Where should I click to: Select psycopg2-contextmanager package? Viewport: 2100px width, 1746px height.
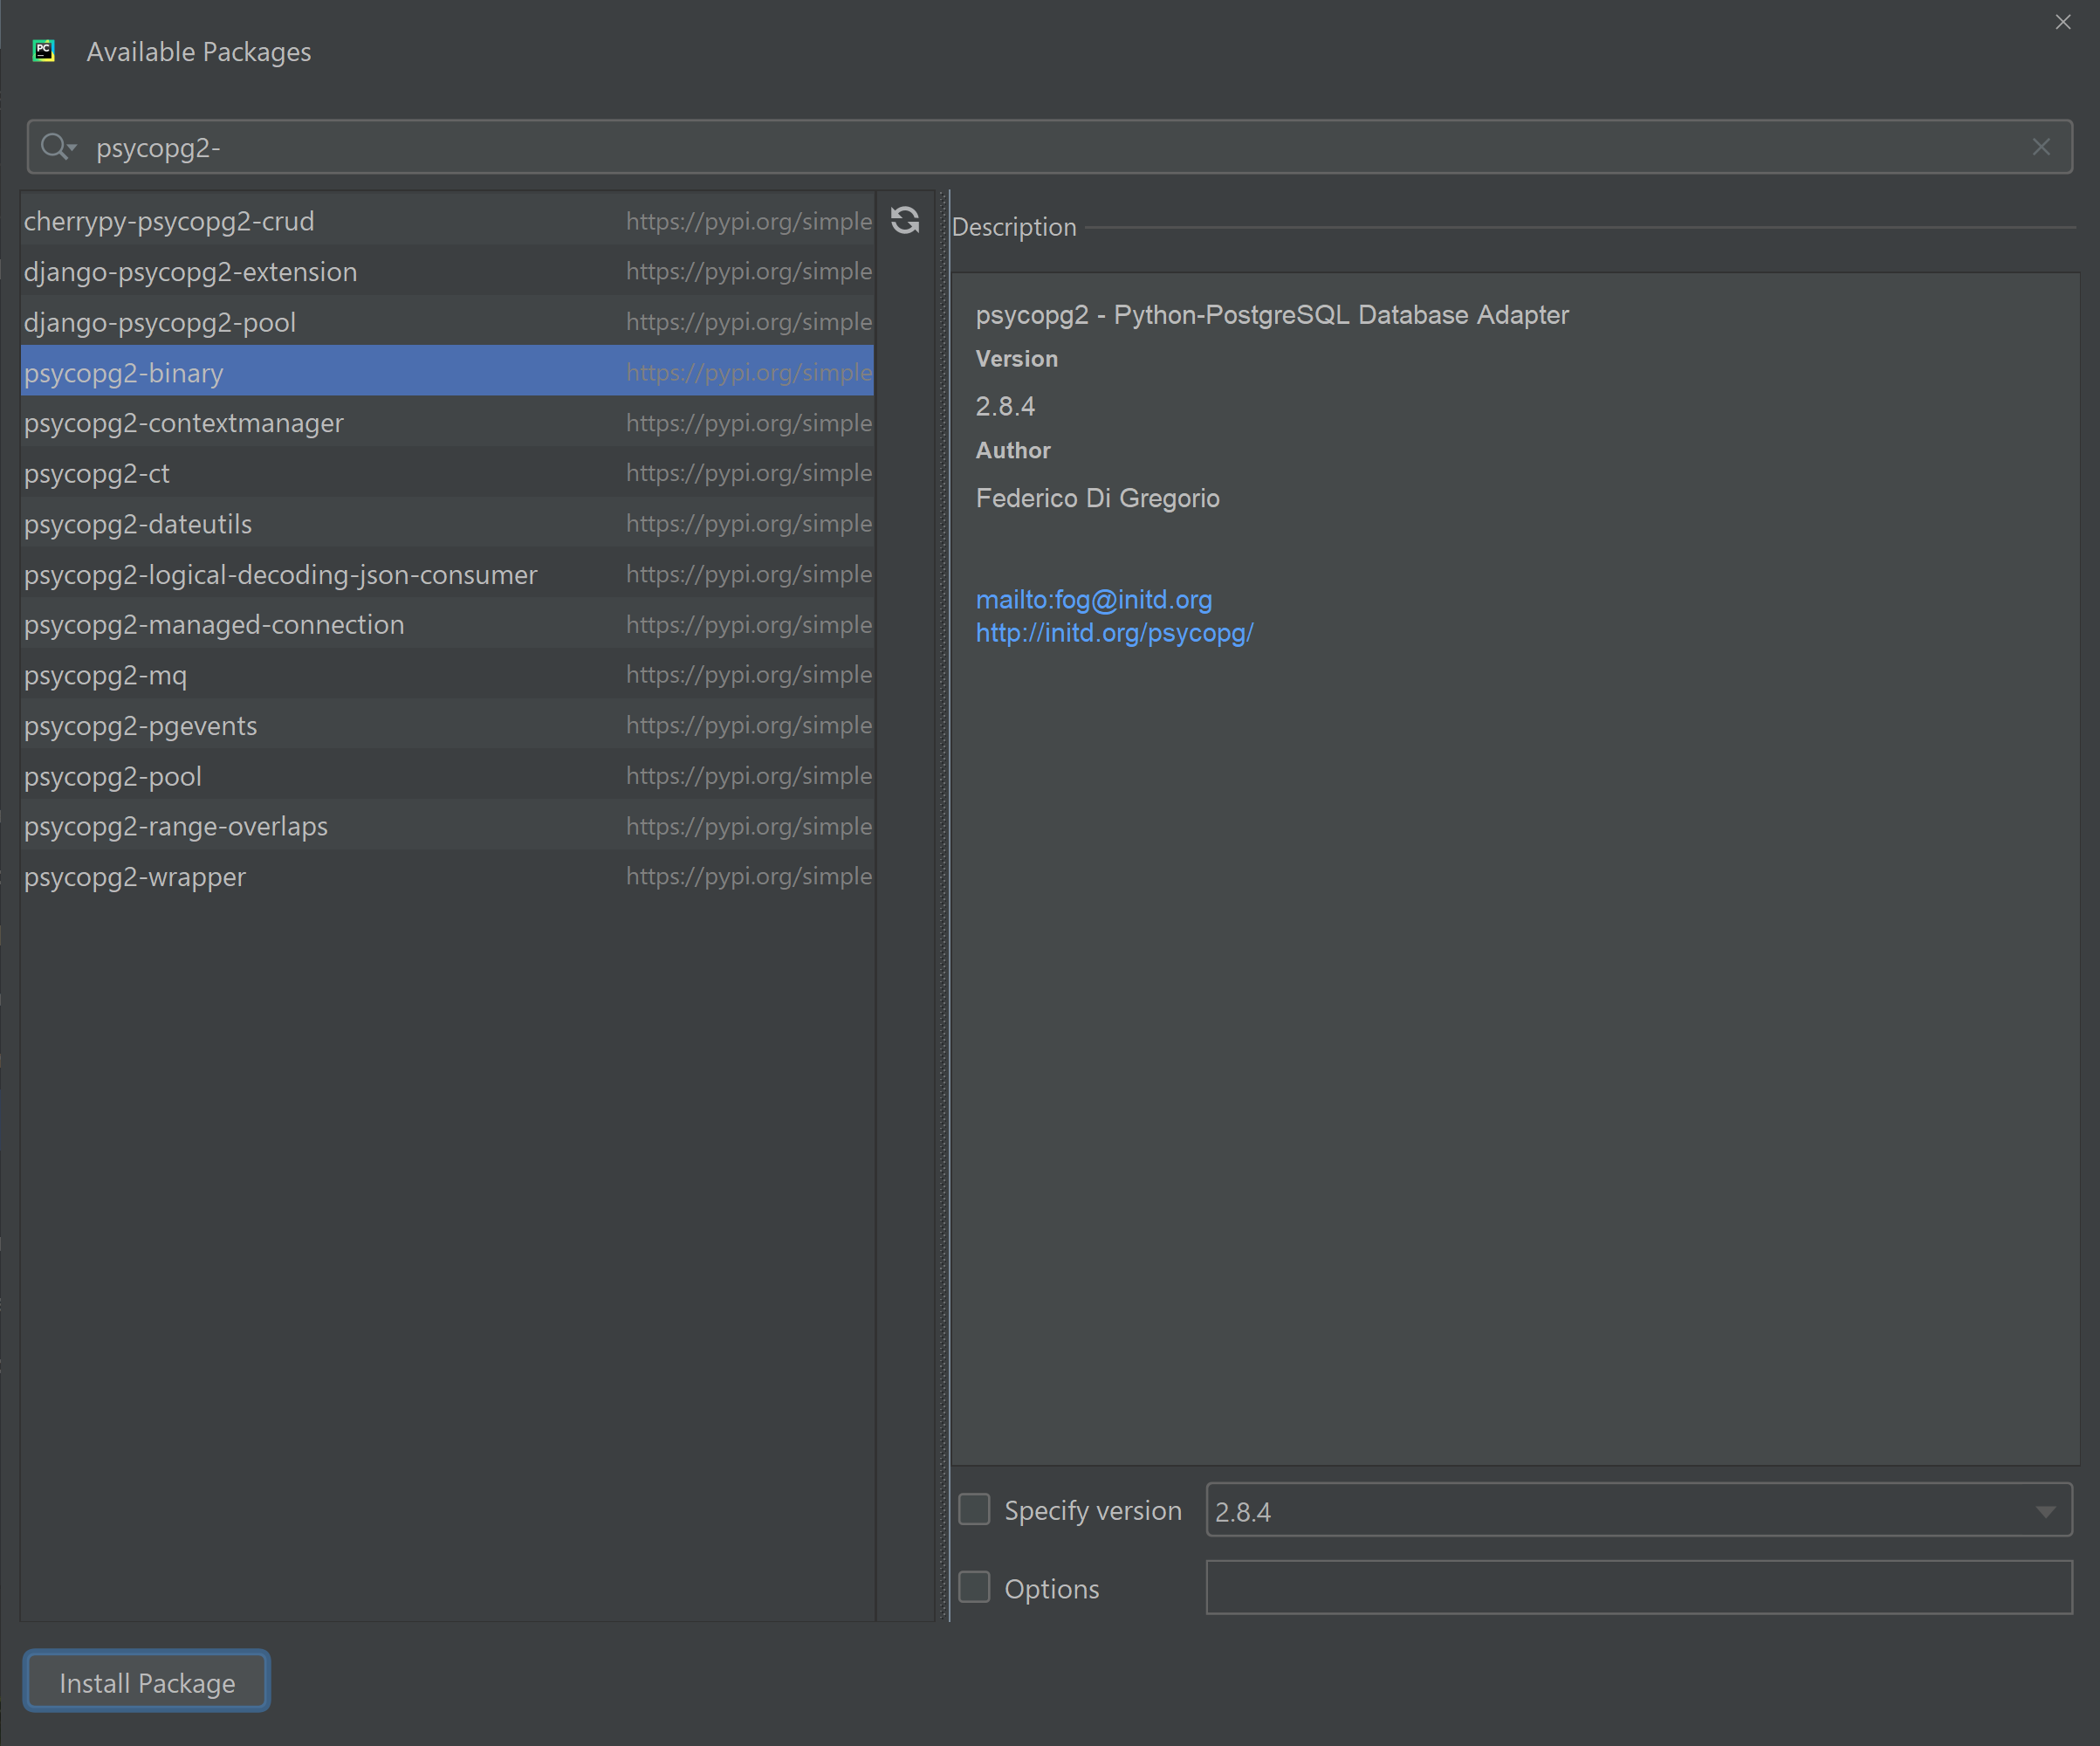point(184,423)
